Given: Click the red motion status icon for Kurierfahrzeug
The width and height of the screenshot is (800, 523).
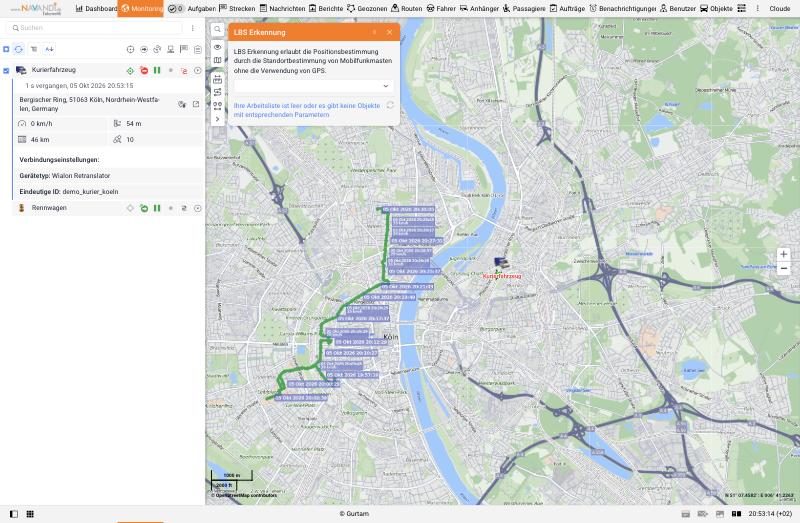Looking at the screenshot, I should pyautogui.click(x=144, y=70).
